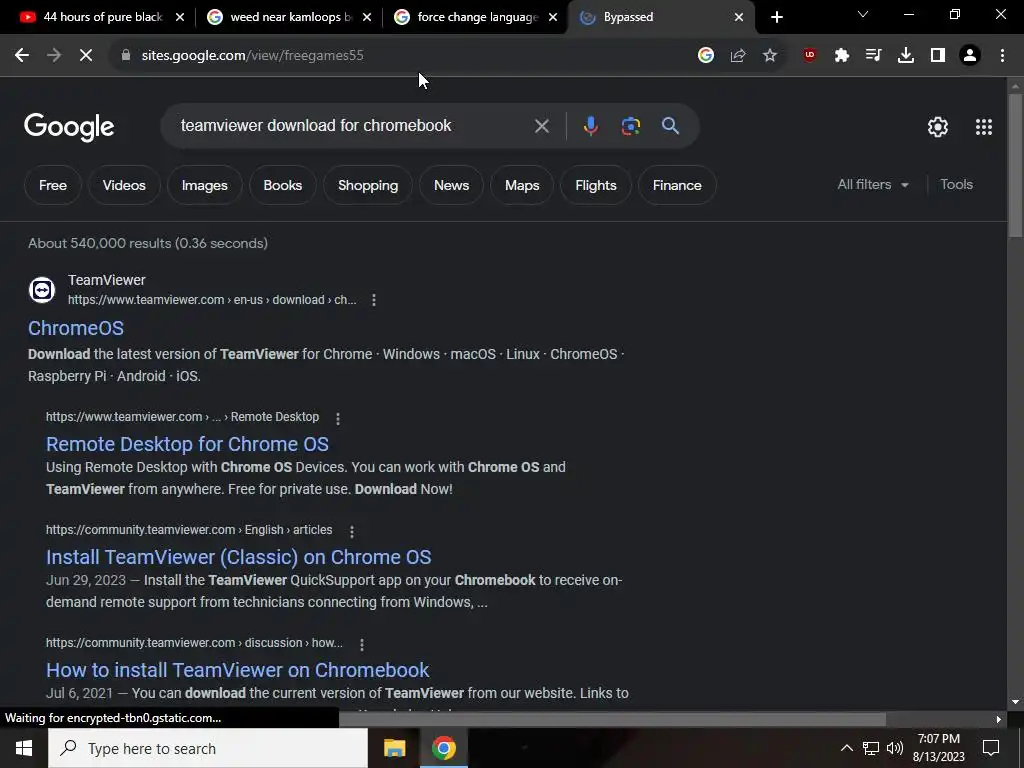Open the Extensions puzzle piece menu

(x=842, y=56)
